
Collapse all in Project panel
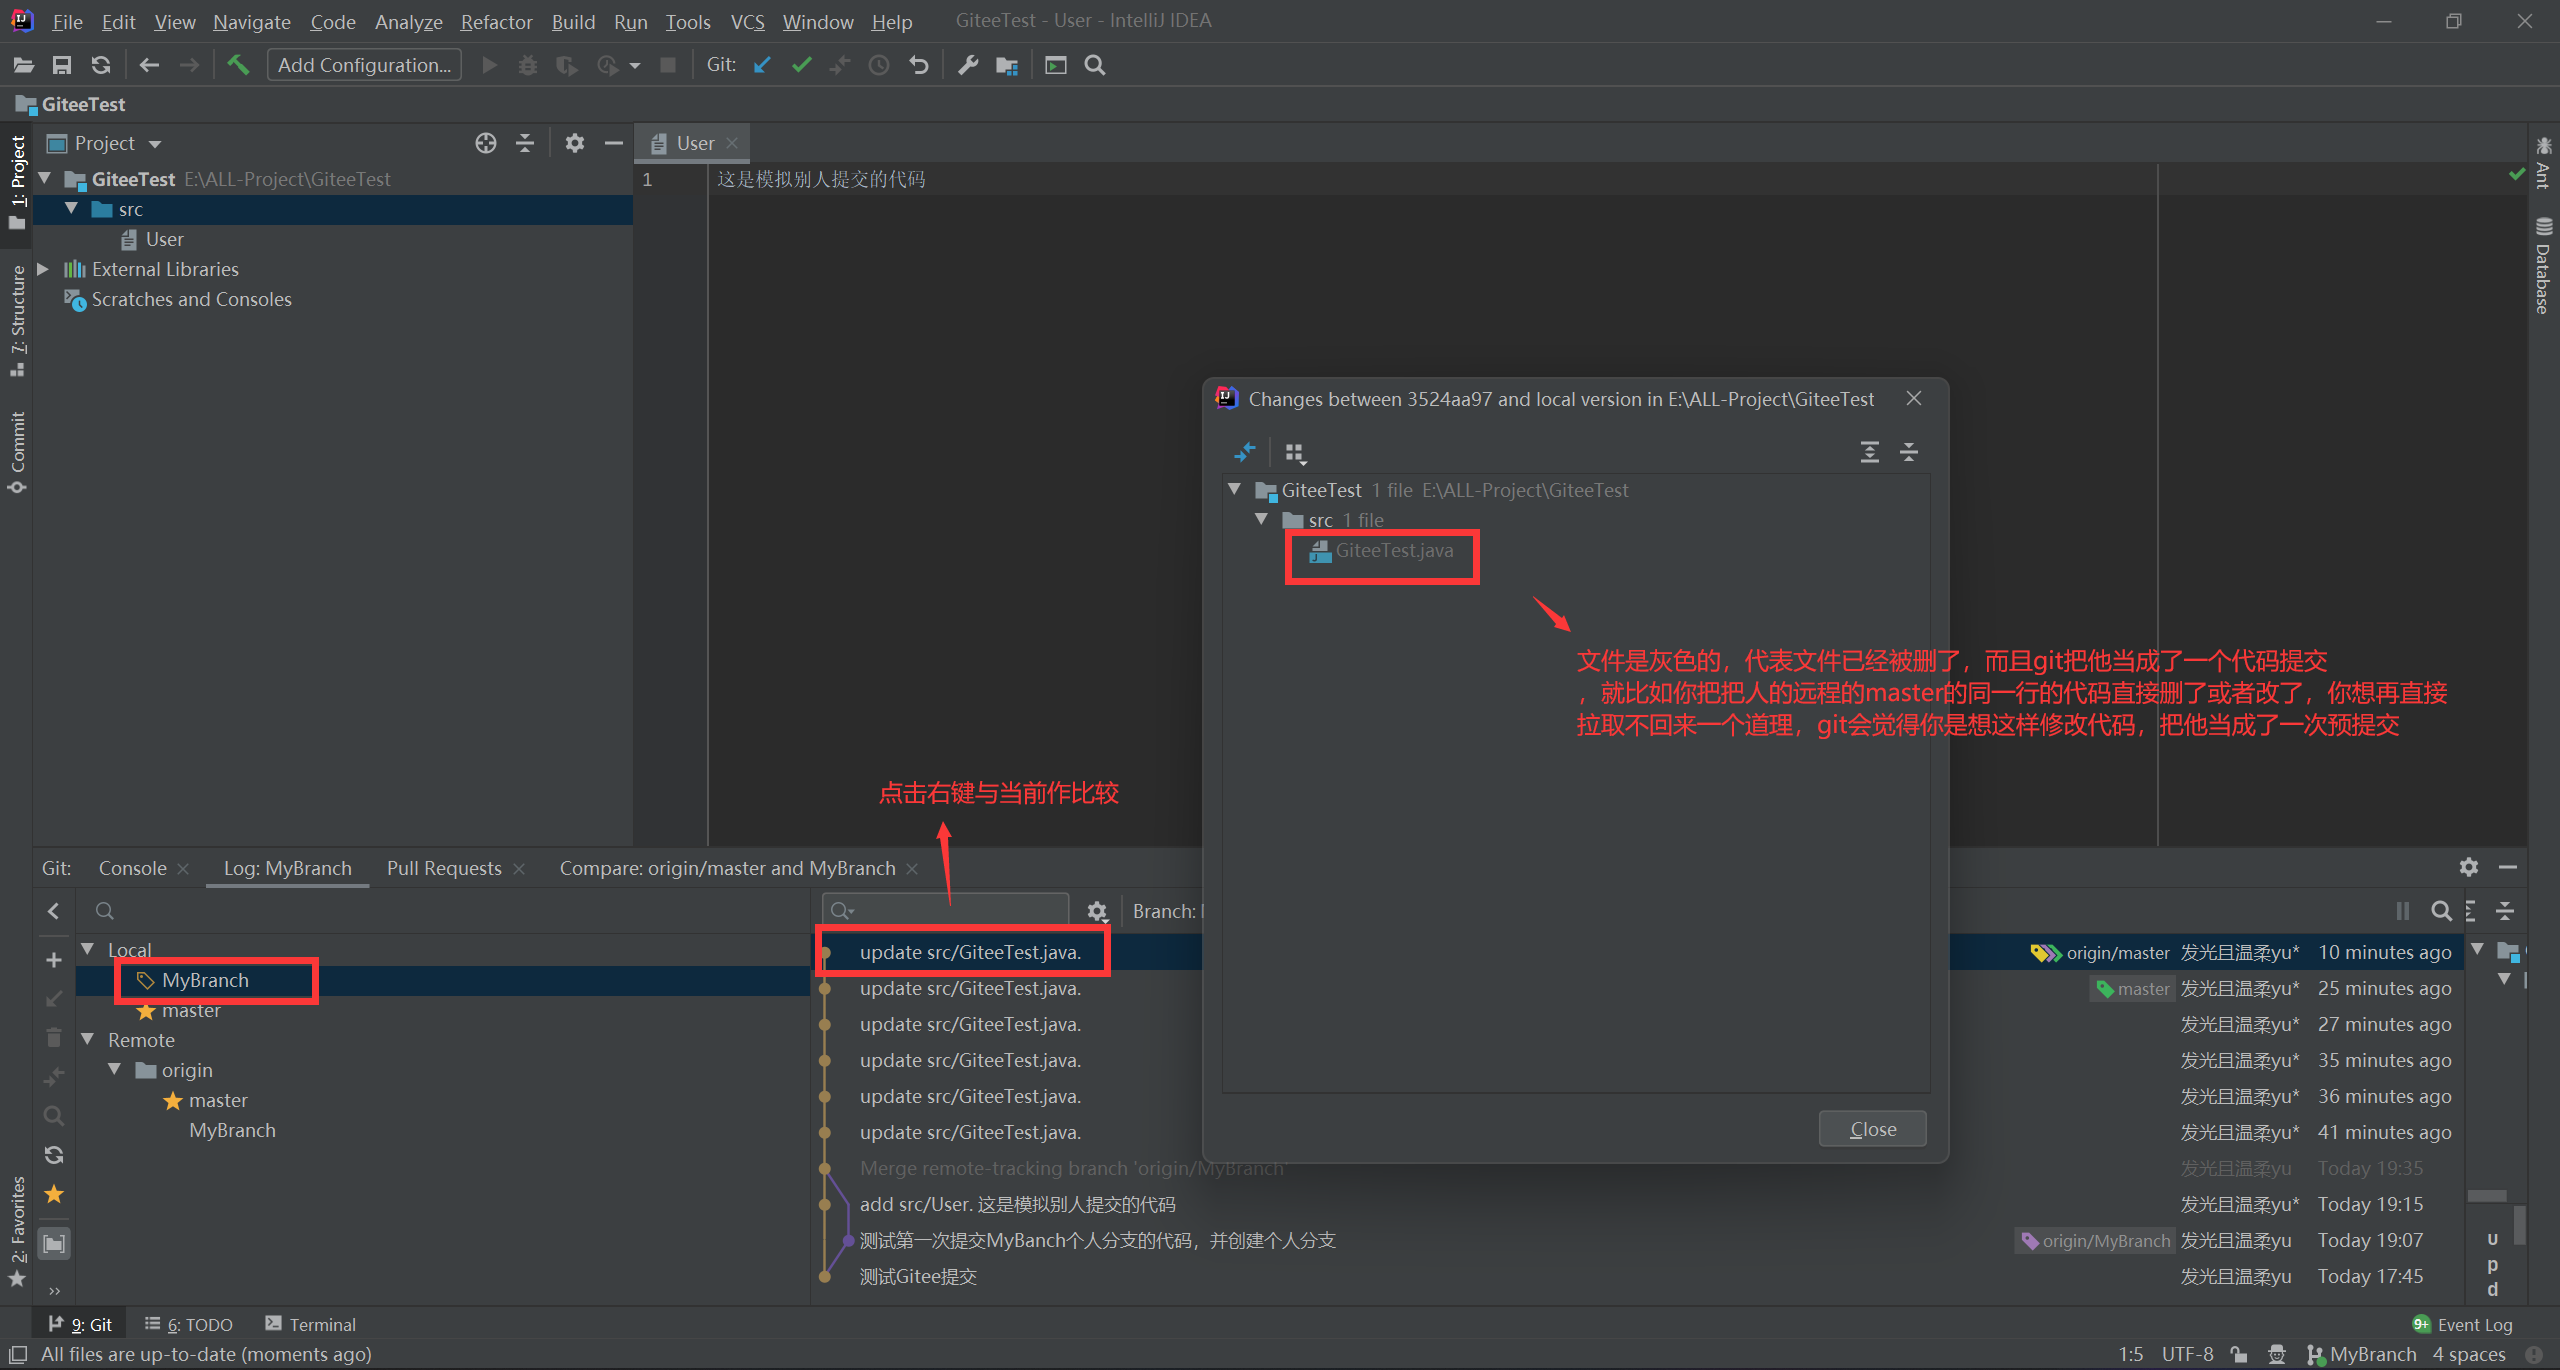click(x=525, y=143)
